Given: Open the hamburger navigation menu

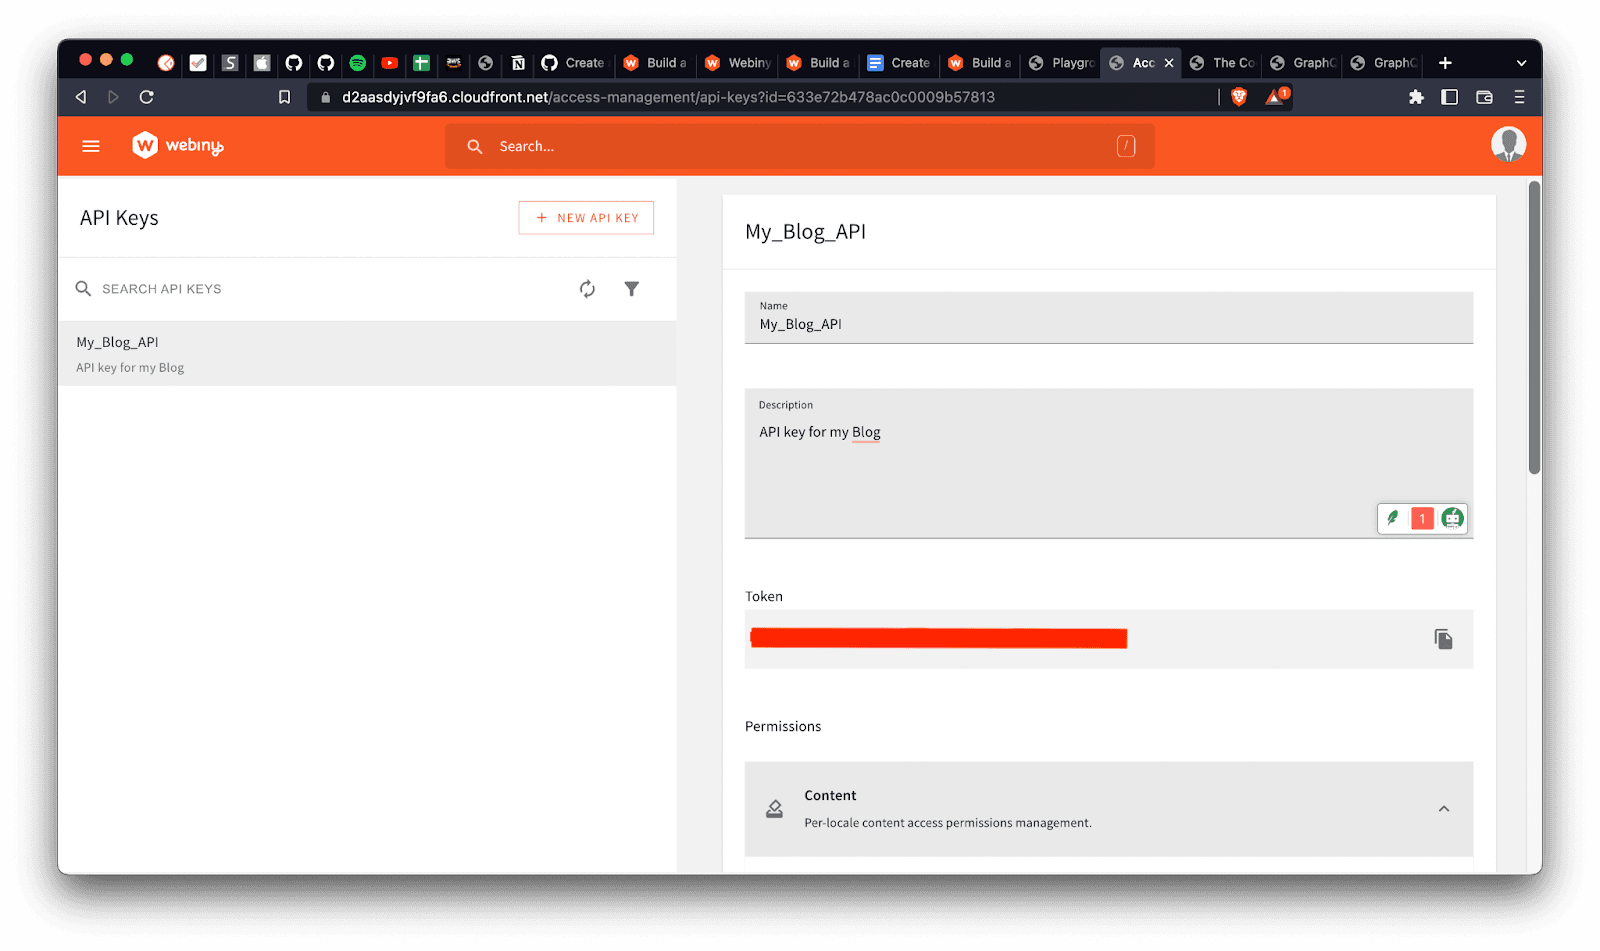Looking at the screenshot, I should tap(91, 146).
